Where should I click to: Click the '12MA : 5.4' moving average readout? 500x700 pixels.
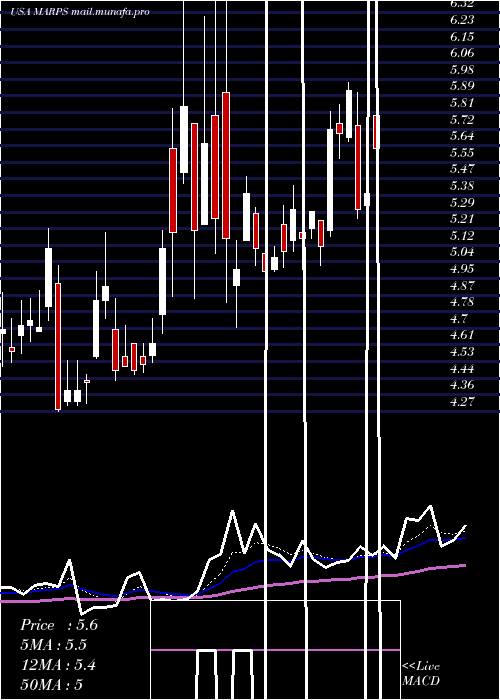(x=59, y=665)
